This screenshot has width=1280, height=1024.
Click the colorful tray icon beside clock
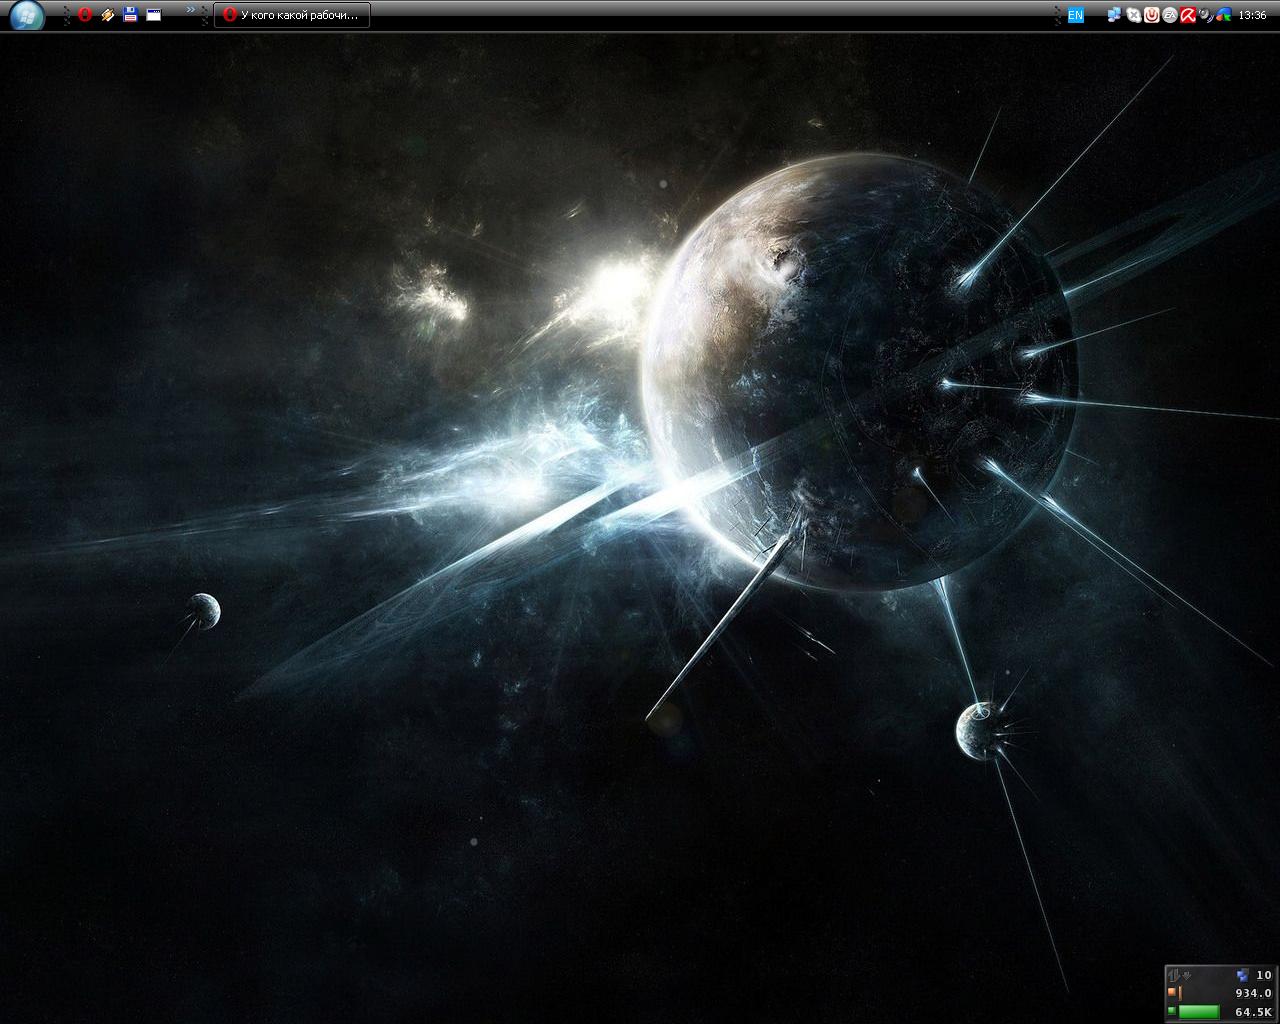pyautogui.click(x=1223, y=15)
